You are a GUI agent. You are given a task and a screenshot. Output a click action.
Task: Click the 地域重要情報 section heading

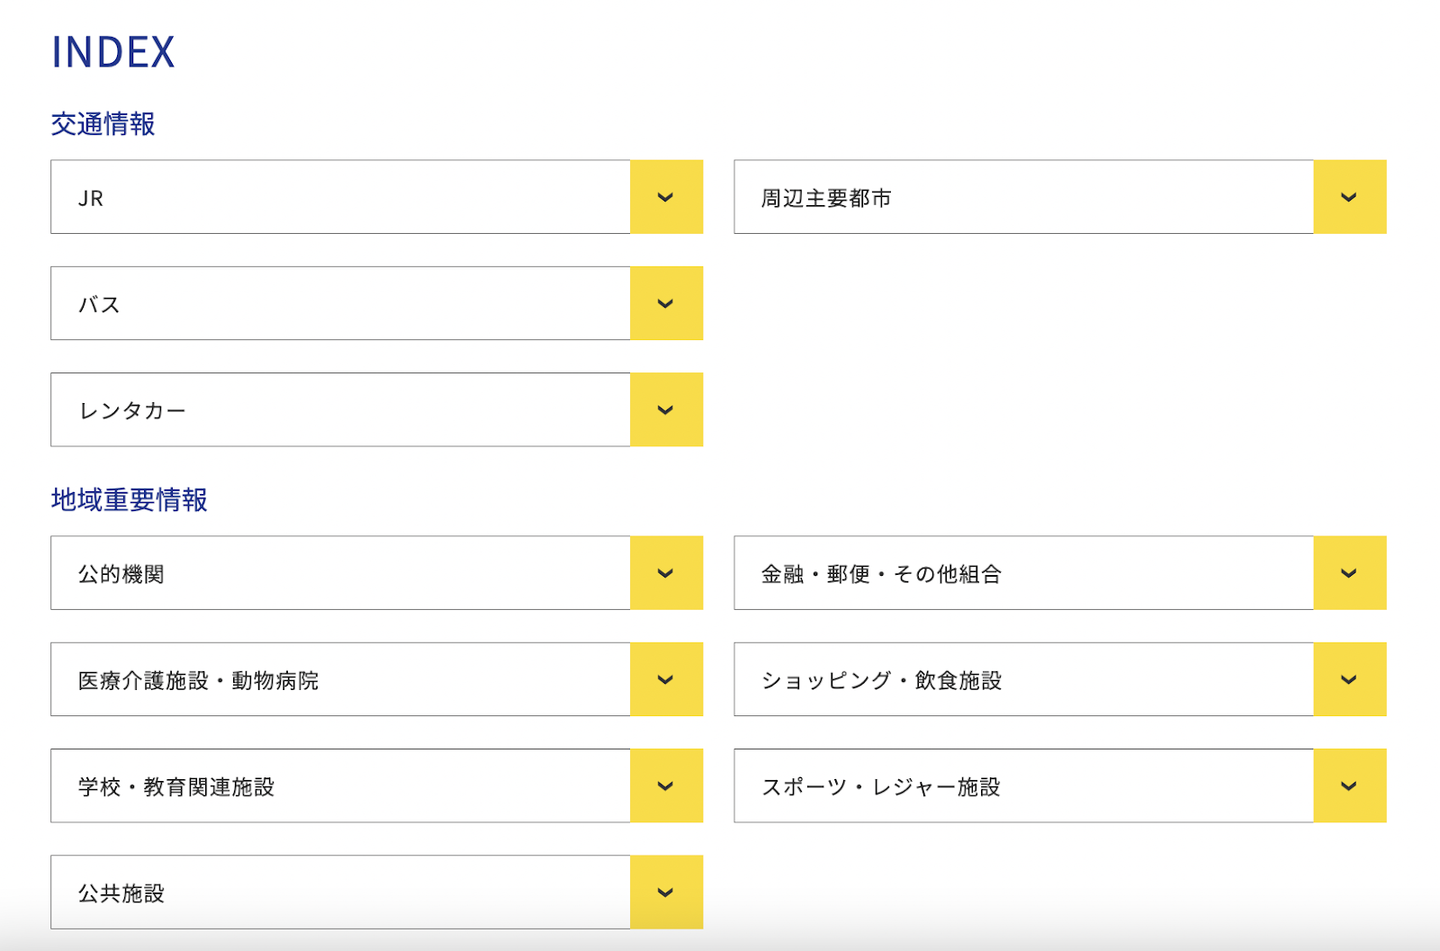(x=129, y=500)
